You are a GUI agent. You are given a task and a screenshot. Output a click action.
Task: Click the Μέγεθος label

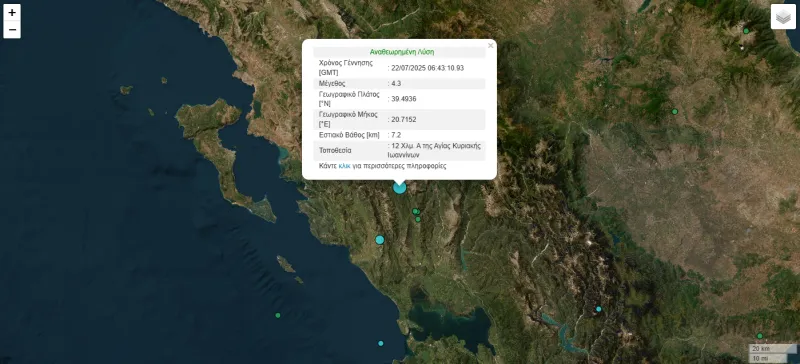point(332,83)
